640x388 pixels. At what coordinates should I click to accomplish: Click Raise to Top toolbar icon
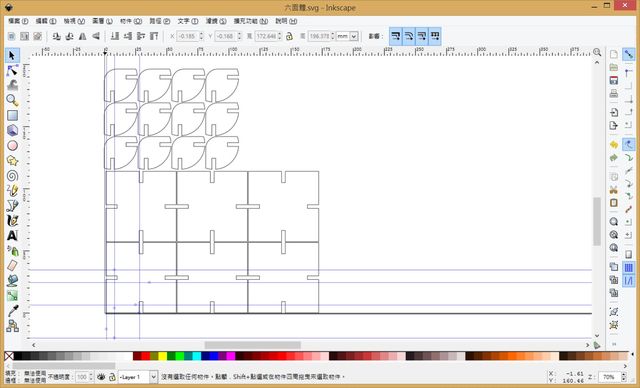point(154,36)
